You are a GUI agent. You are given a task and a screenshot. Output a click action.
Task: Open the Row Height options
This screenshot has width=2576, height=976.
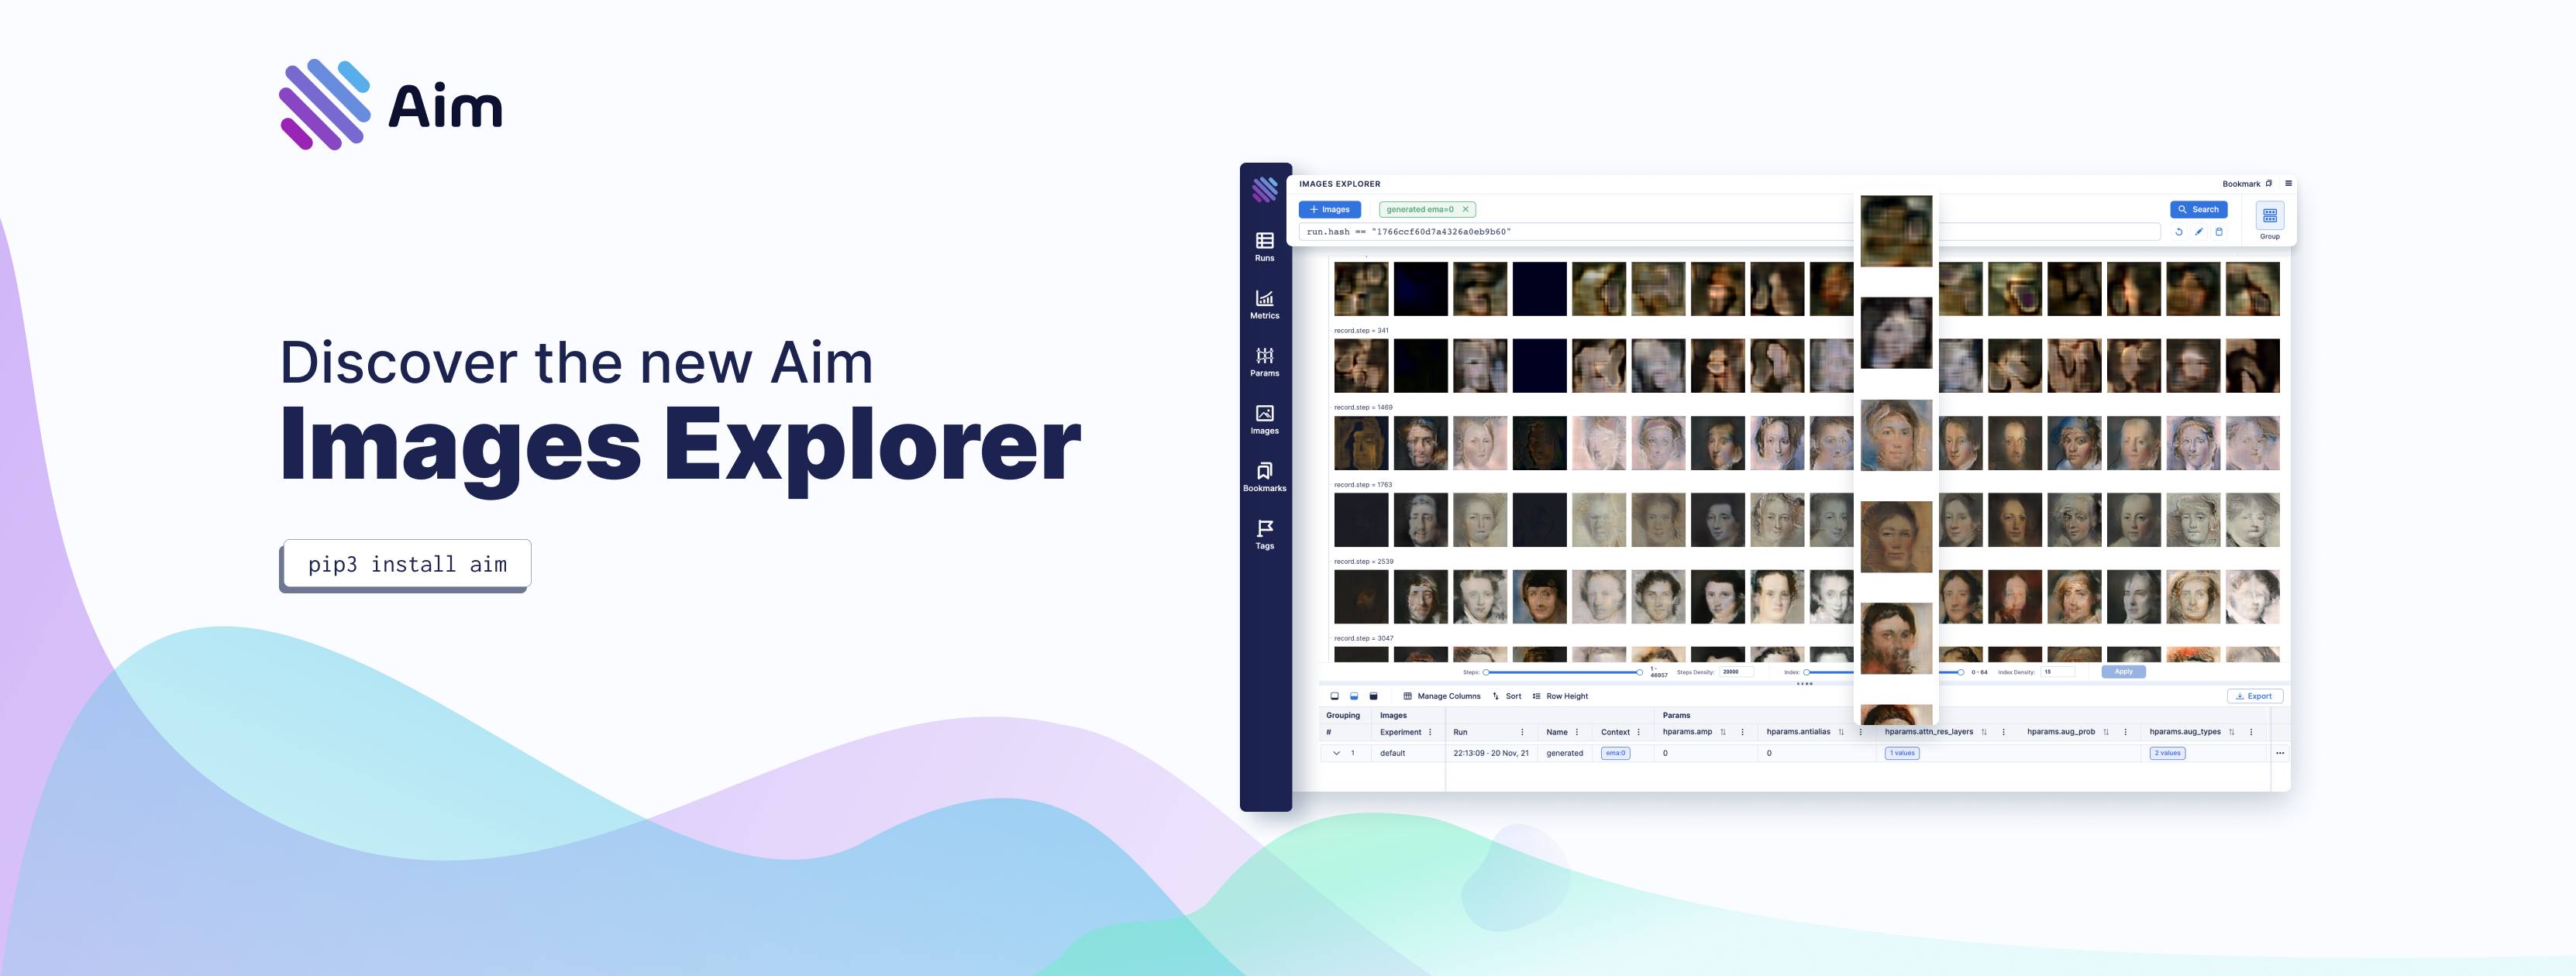pyautogui.click(x=1560, y=696)
